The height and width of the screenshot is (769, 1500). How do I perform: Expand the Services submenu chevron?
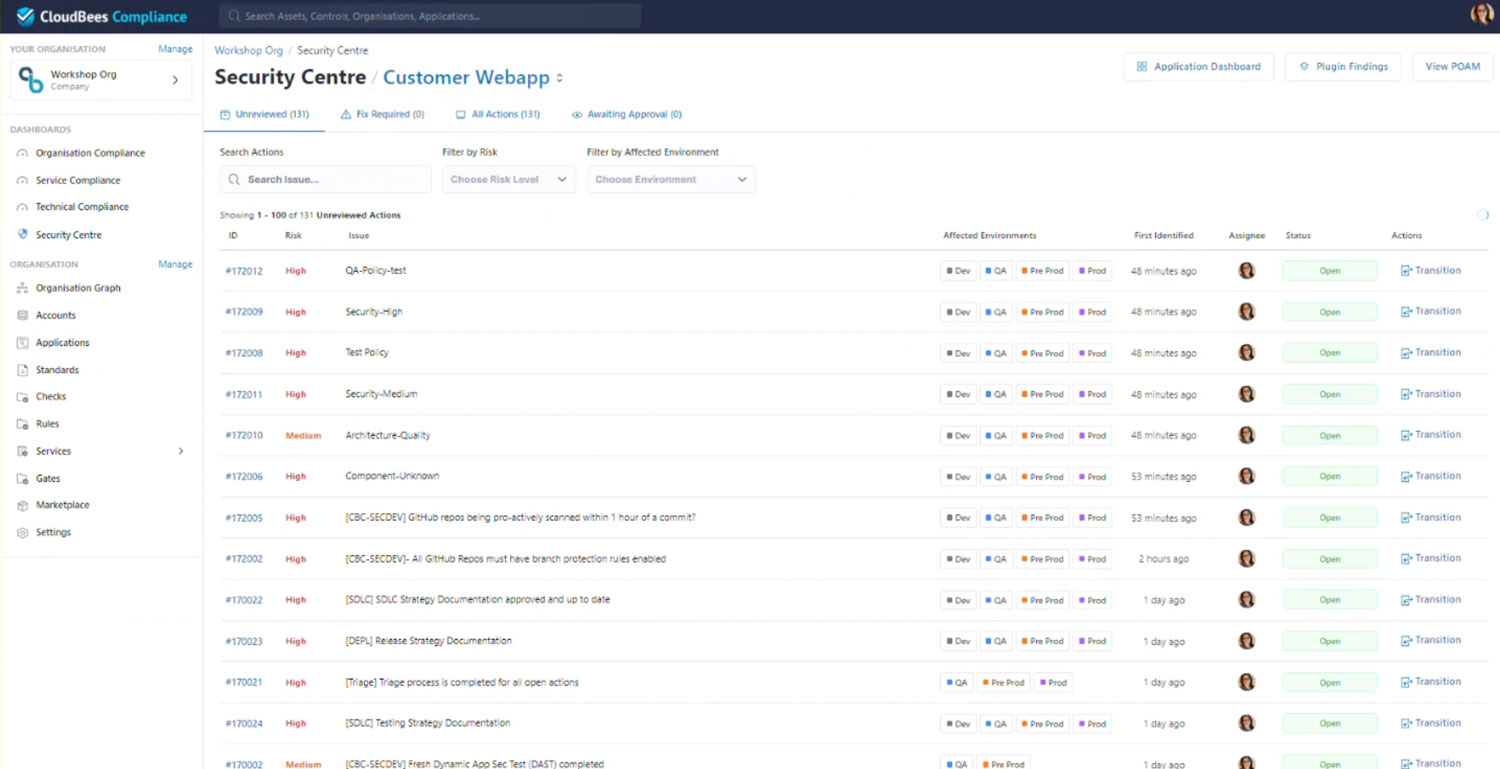(x=181, y=451)
